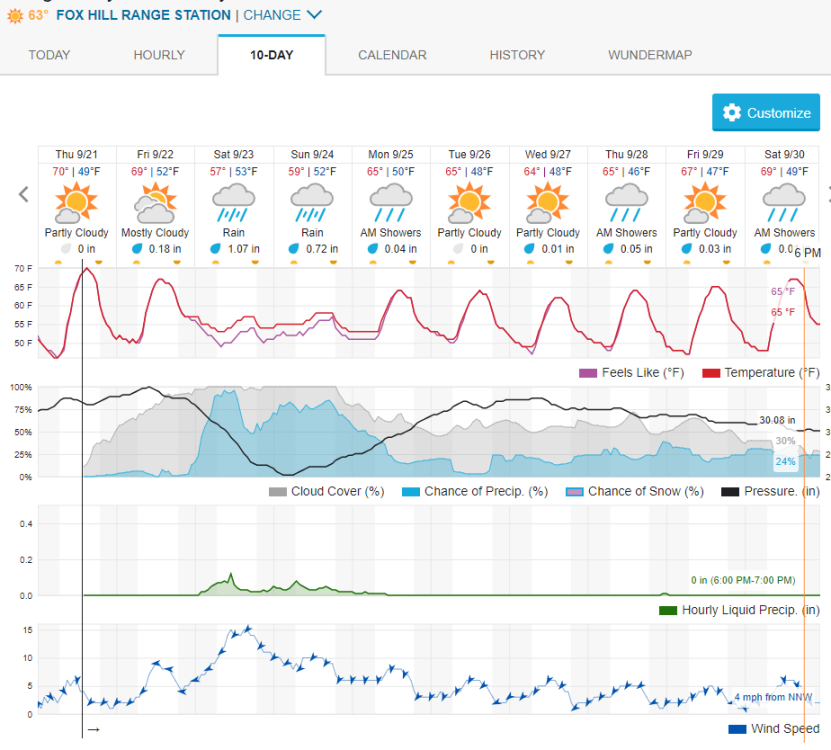Select the Tue 9/26 partly cloudy icon
This screenshot has height=750, width=831.
pos(469,202)
